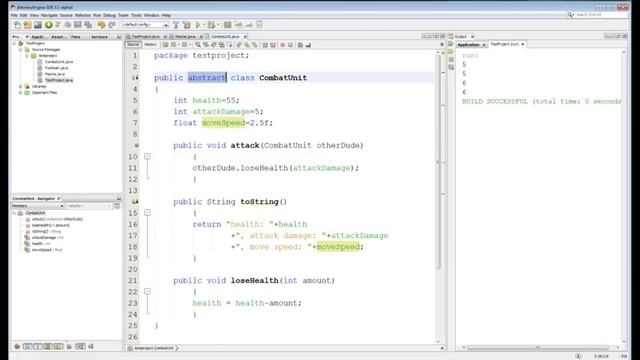Click the Redo toolbar icon
Screen dimensions: 640x360
tap(111, 25)
